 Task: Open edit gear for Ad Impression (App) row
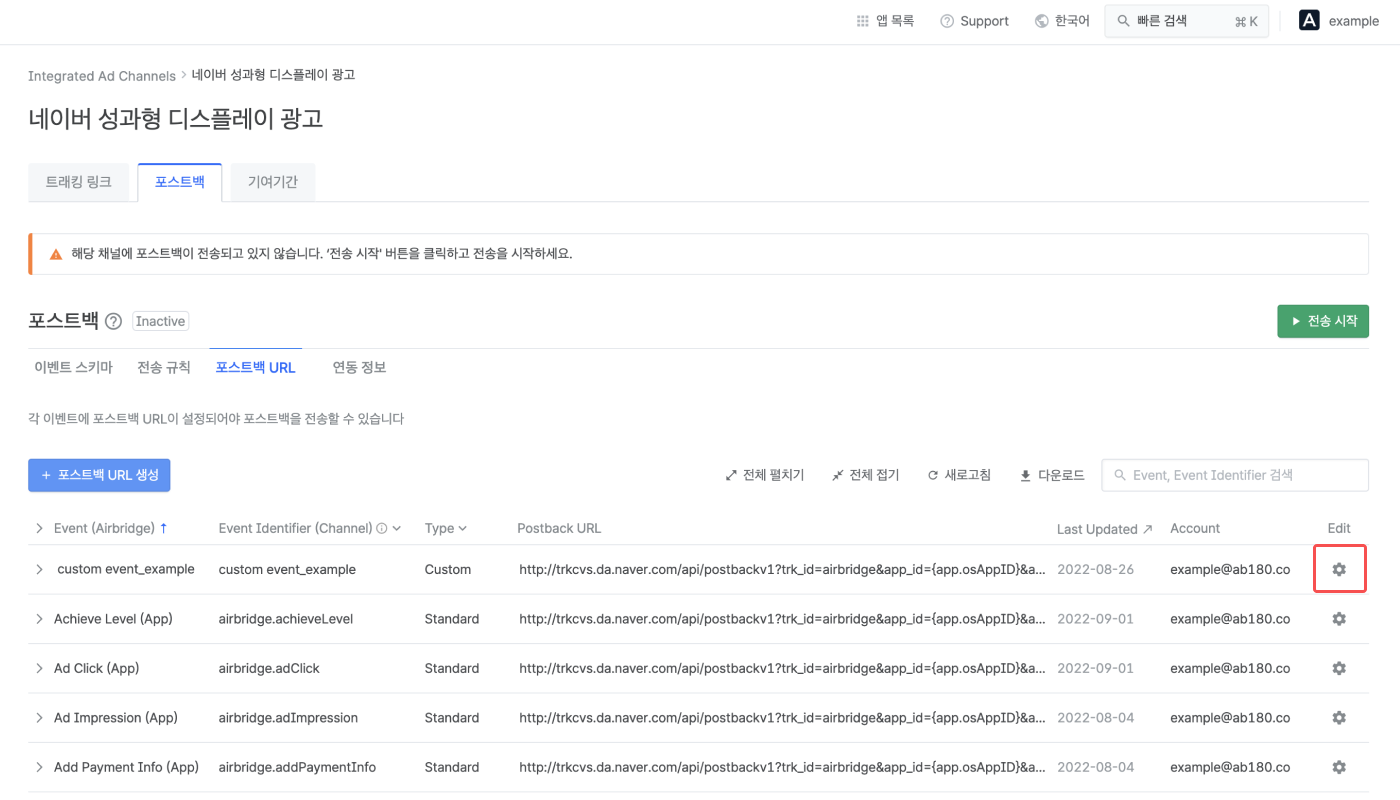[1339, 718]
